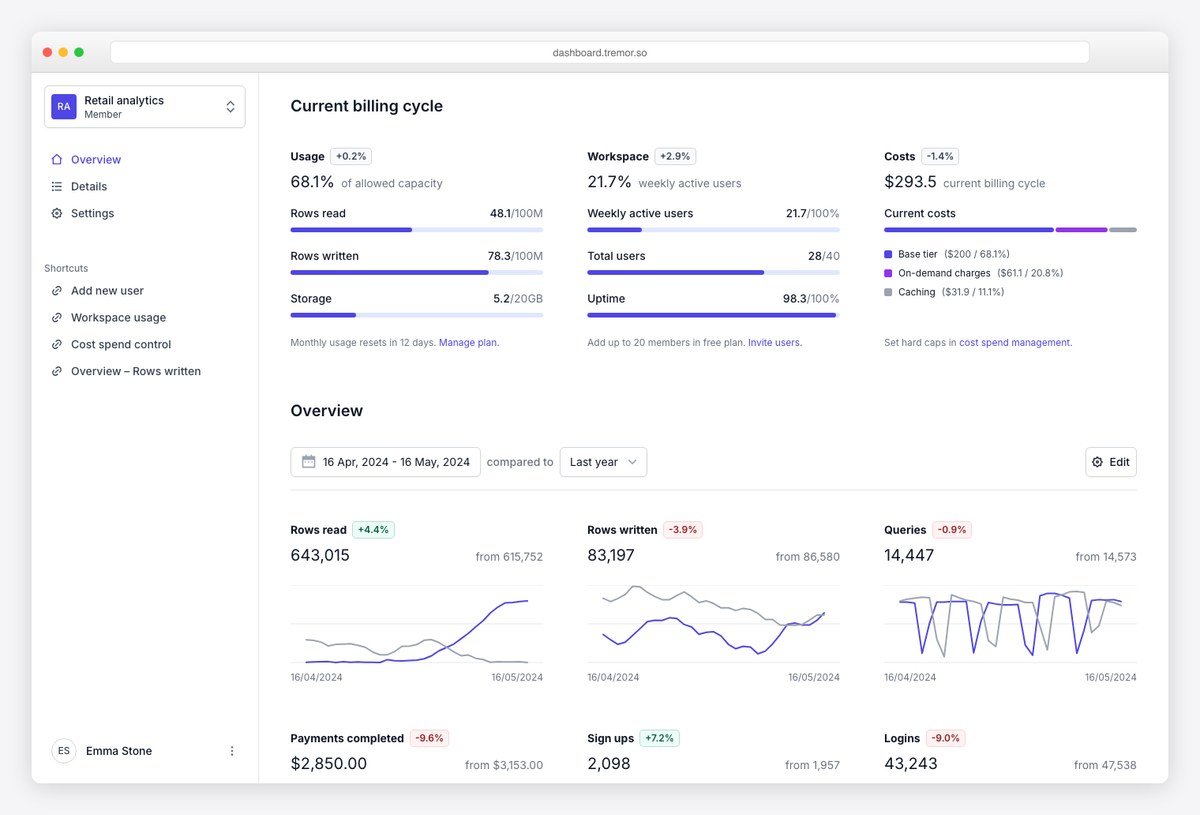
Task: Click the -1.4% Costs badge
Action: (x=940, y=156)
